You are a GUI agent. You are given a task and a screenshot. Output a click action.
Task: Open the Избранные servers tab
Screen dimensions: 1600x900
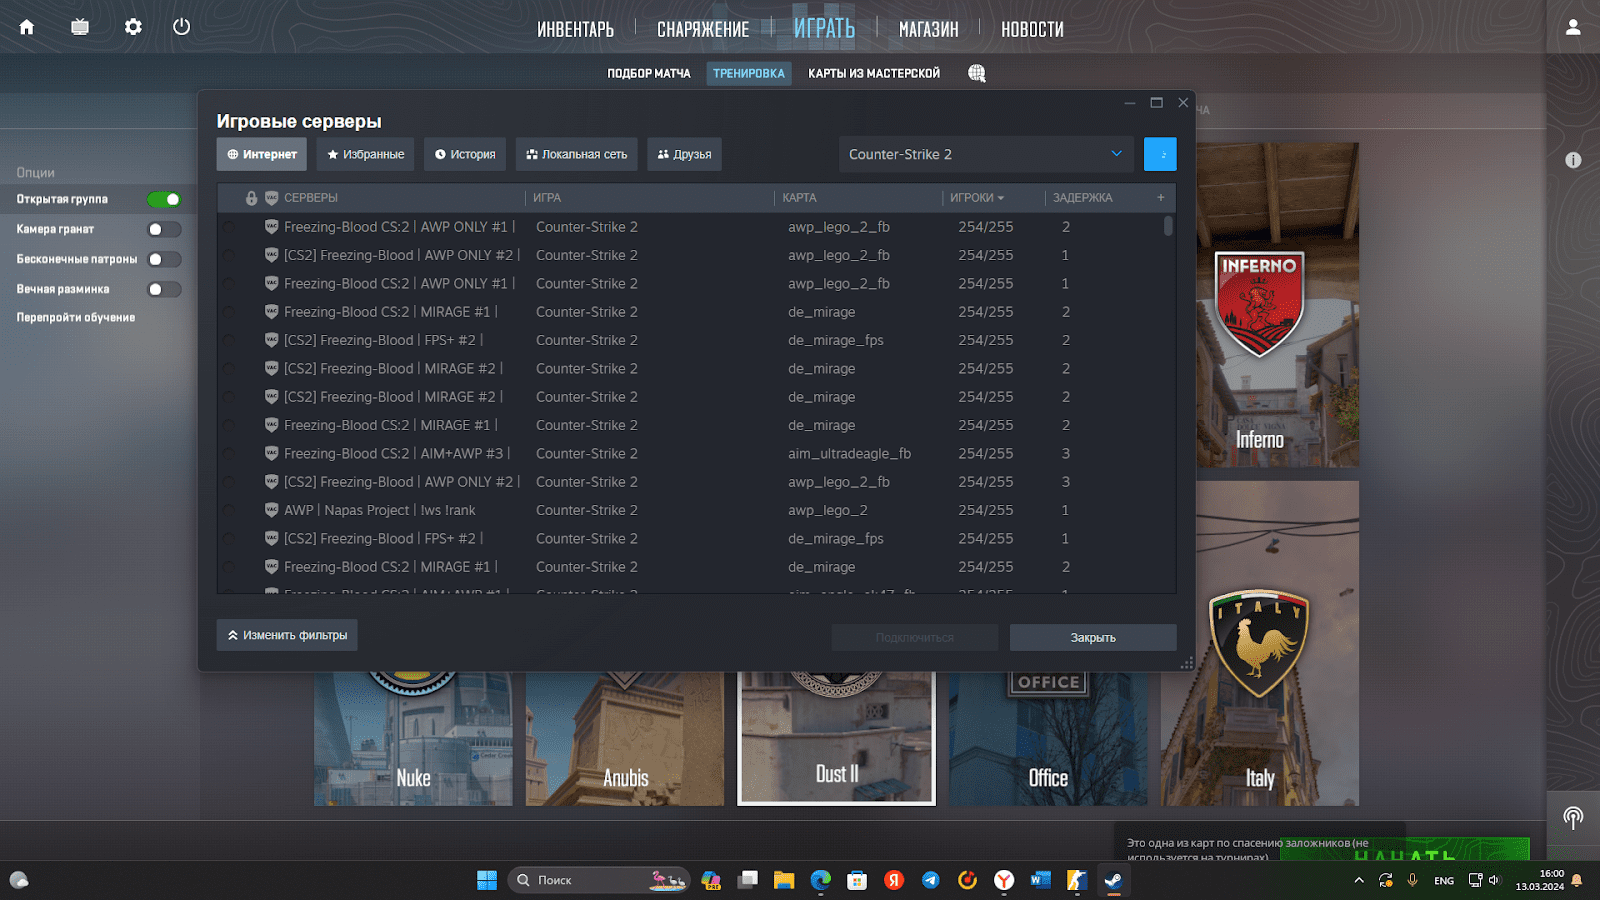click(366, 154)
